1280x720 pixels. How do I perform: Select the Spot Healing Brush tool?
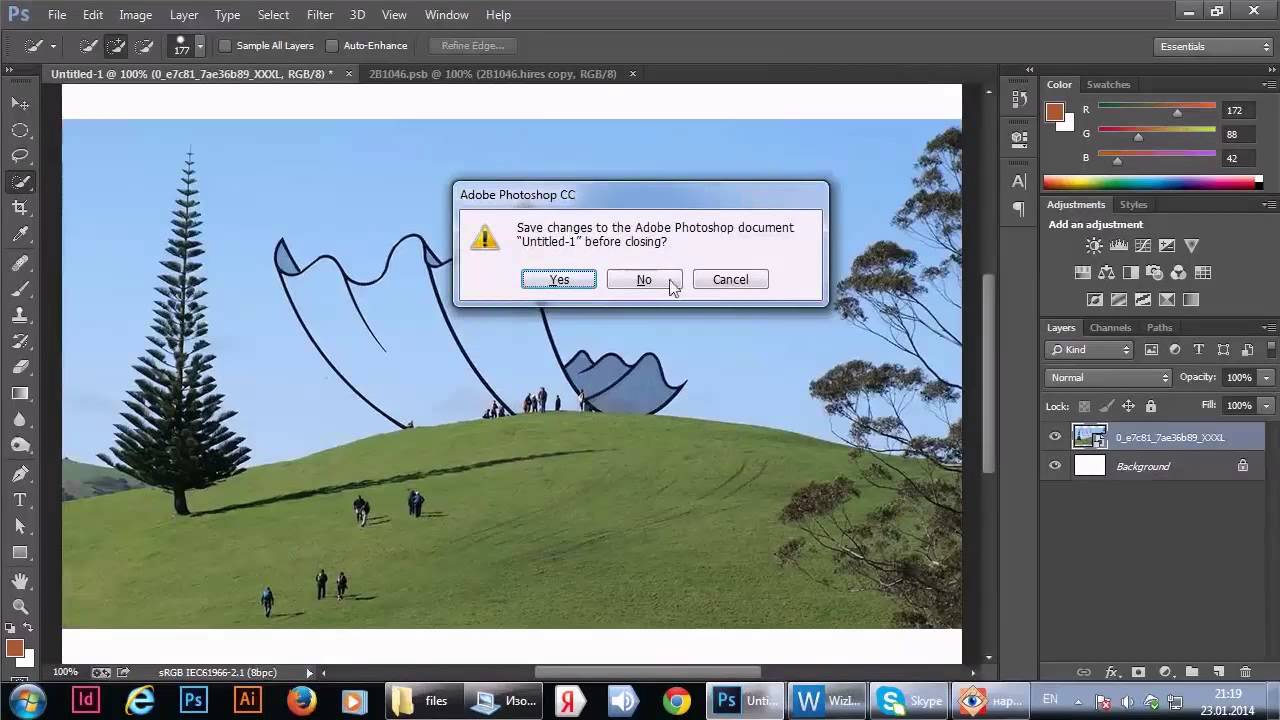20,262
